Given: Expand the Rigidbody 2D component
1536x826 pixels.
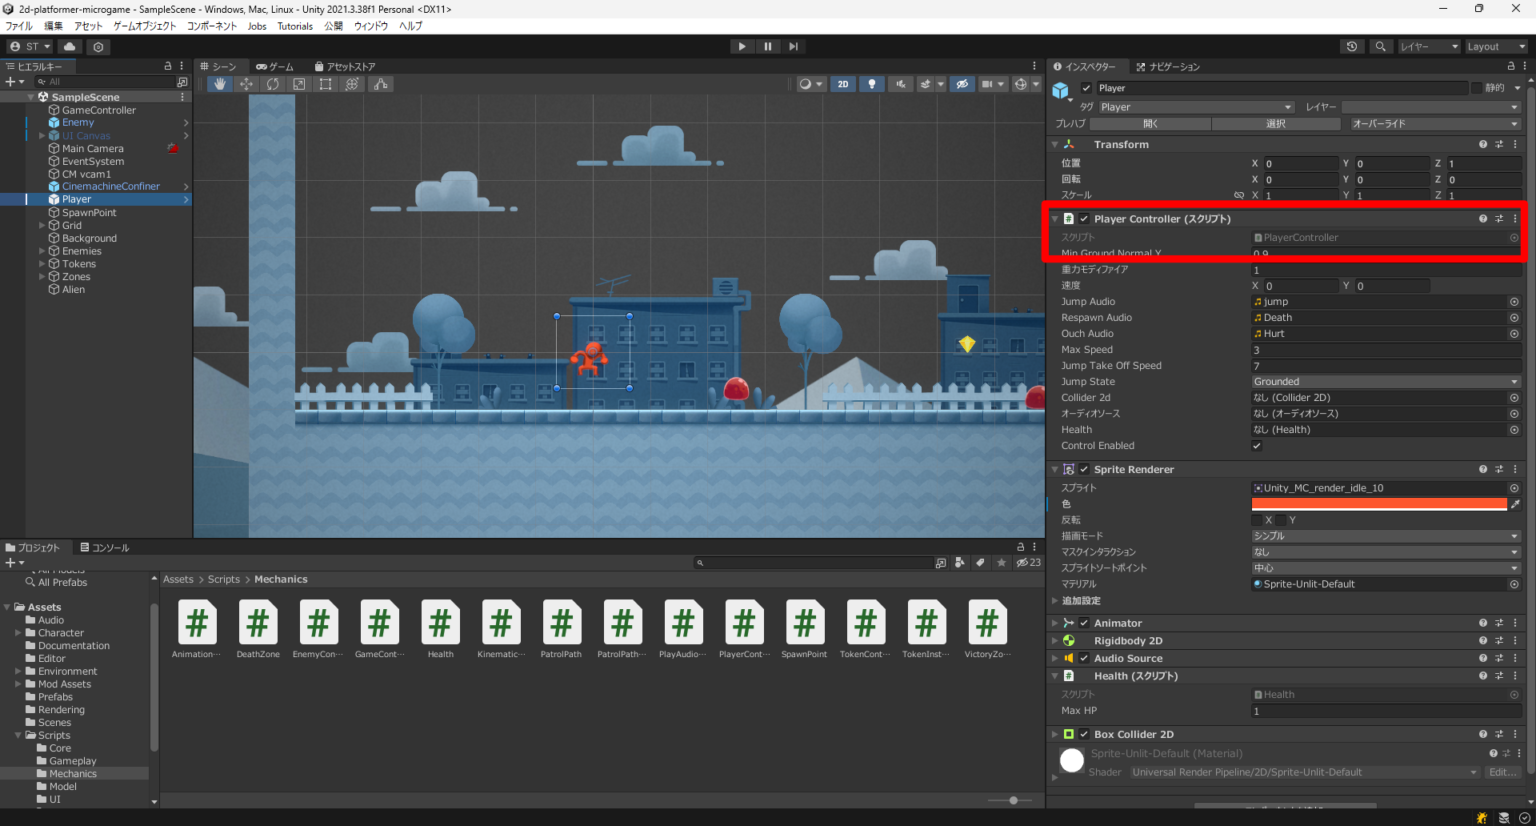Looking at the screenshot, I should click(x=1055, y=641).
